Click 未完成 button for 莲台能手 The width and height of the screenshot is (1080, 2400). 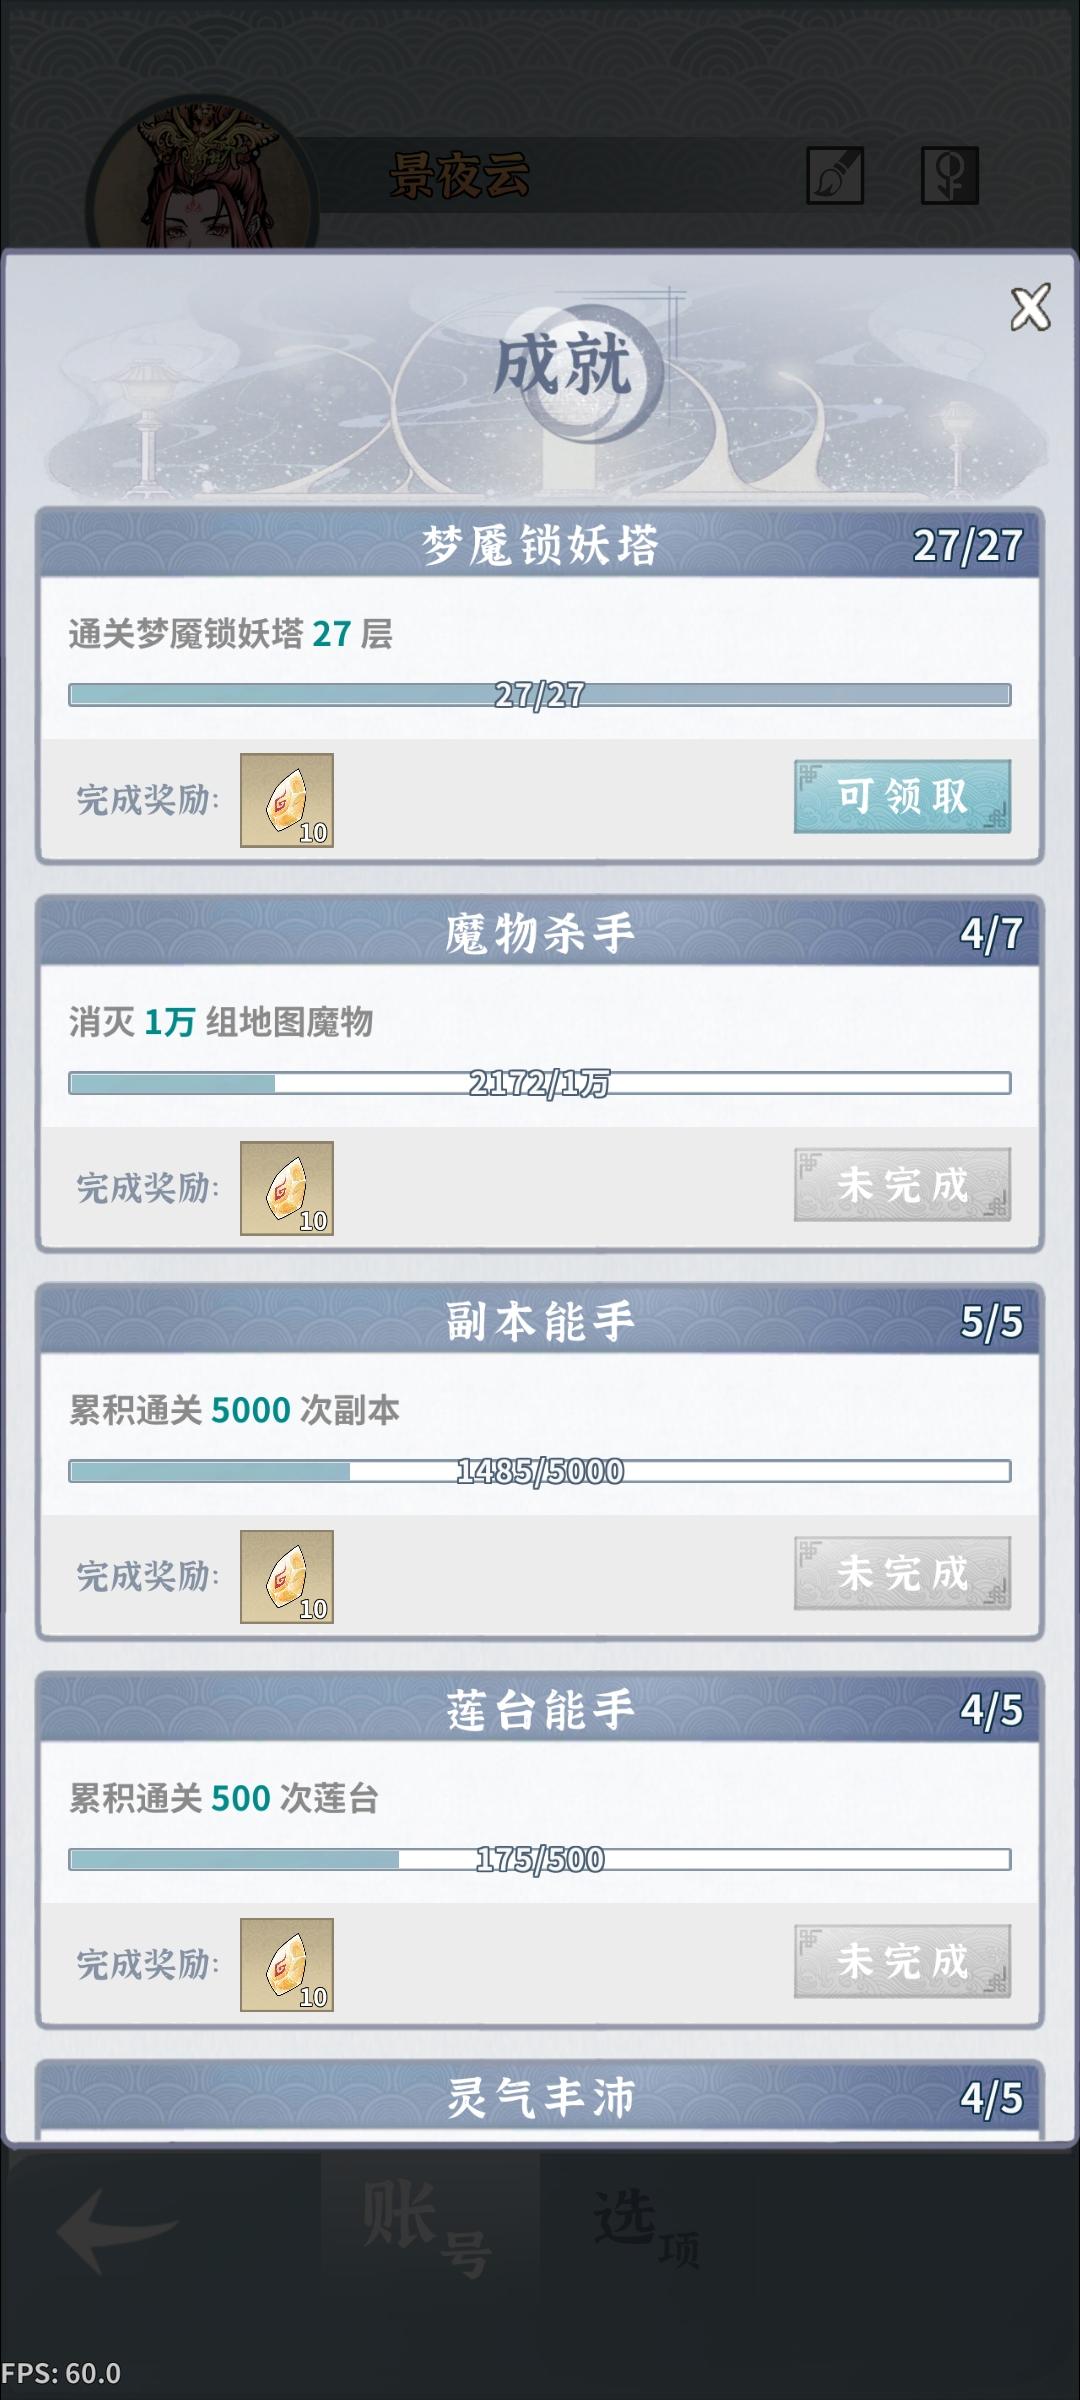pyautogui.click(x=902, y=1961)
